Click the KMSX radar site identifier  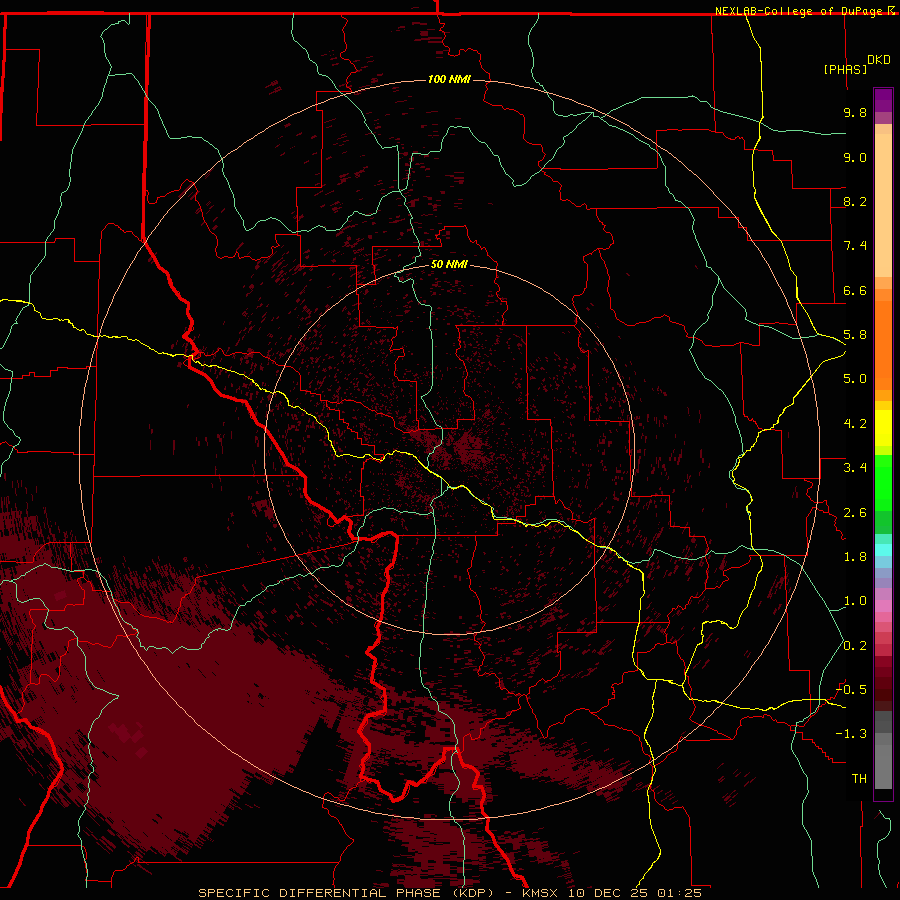[x=540, y=893]
